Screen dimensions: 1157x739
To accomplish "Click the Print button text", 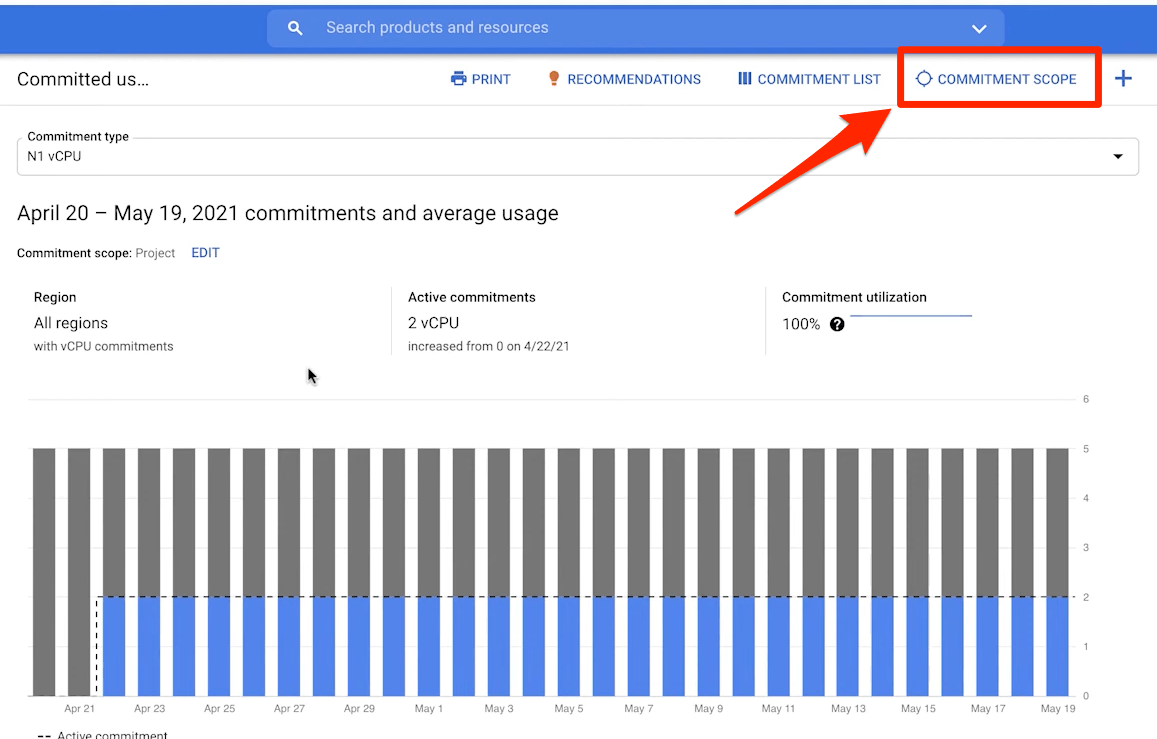I will [x=491, y=79].
